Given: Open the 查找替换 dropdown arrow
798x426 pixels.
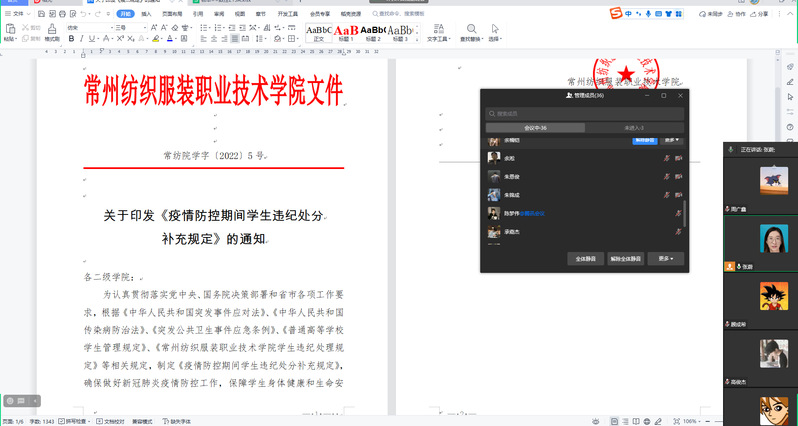Looking at the screenshot, I should point(482,39).
